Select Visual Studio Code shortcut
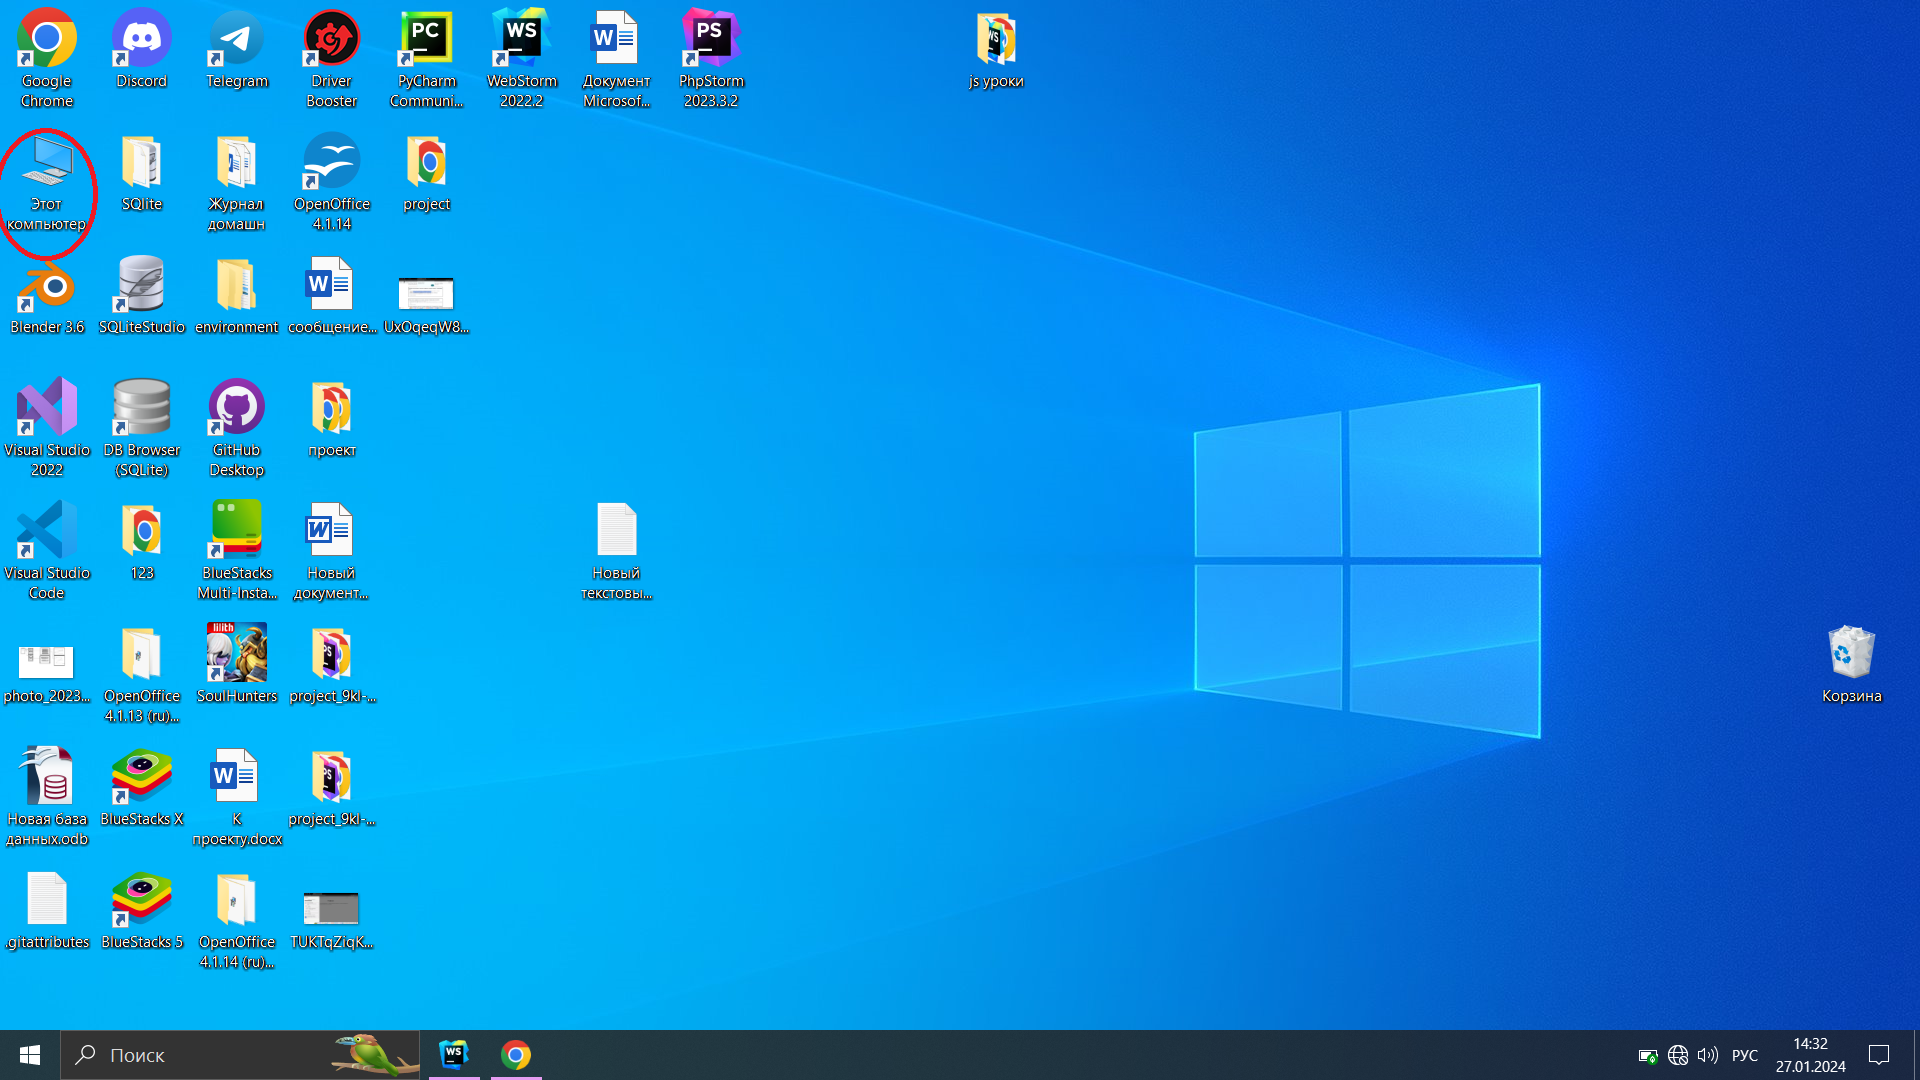 tap(47, 551)
